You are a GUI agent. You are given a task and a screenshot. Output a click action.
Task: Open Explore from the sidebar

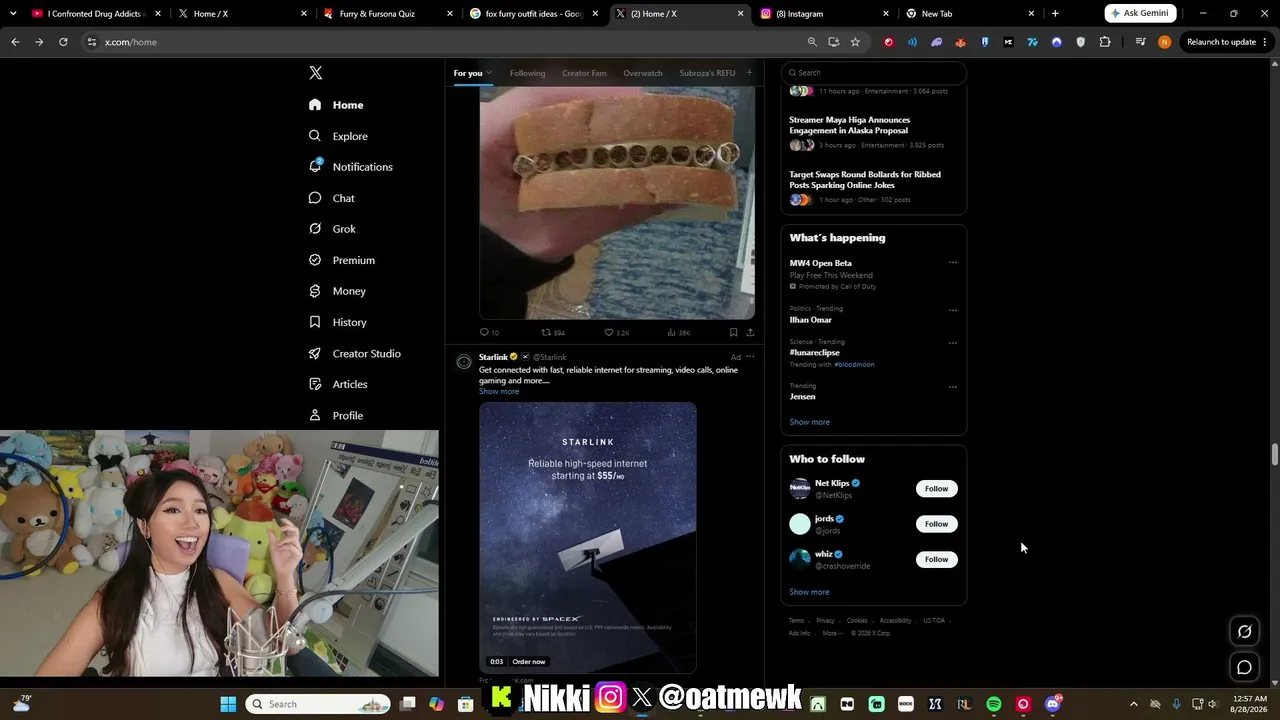(x=339, y=136)
